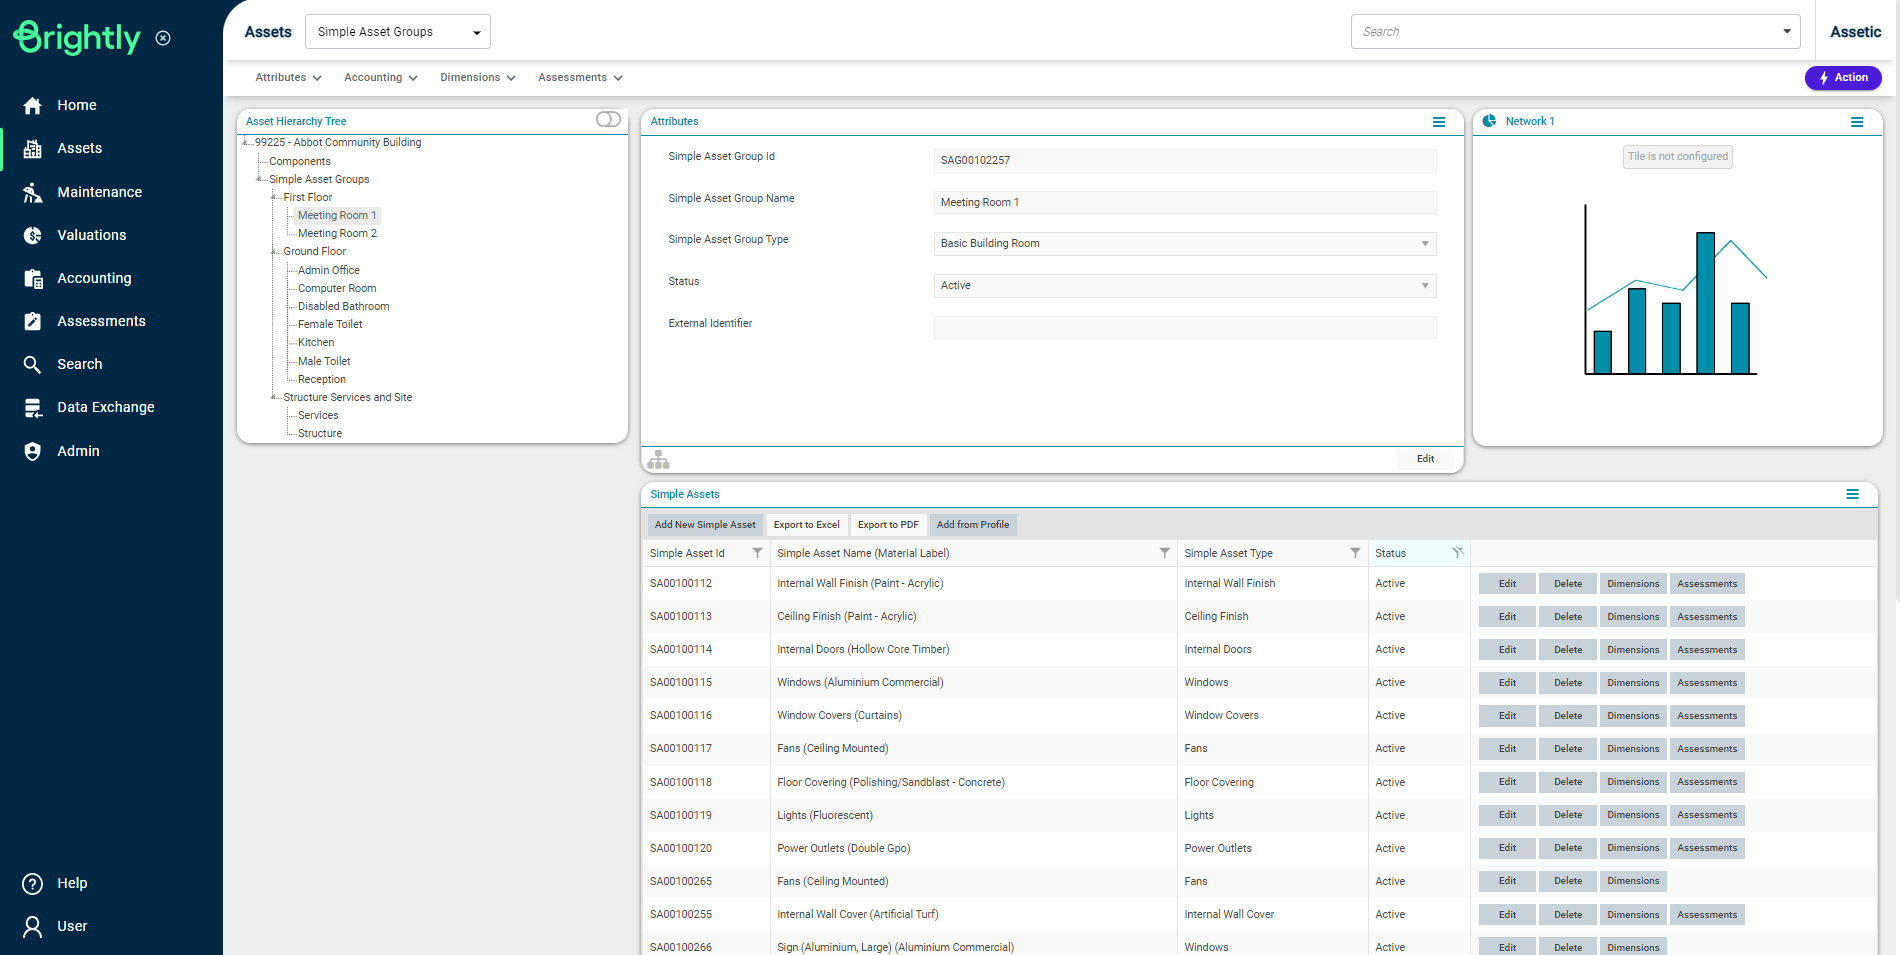Collapse the Ground Floor tree node
Screen dimensions: 1900x955
274,252
